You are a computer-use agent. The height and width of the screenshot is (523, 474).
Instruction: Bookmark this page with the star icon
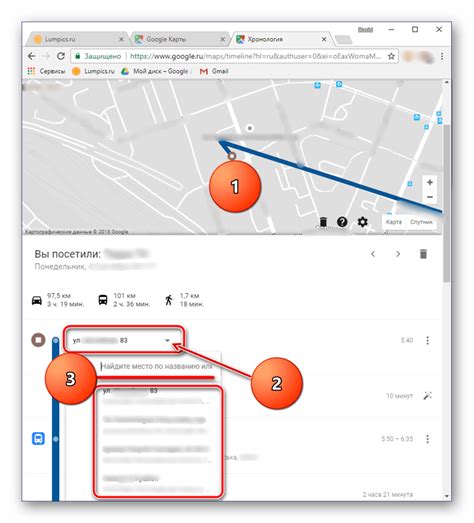(x=391, y=56)
